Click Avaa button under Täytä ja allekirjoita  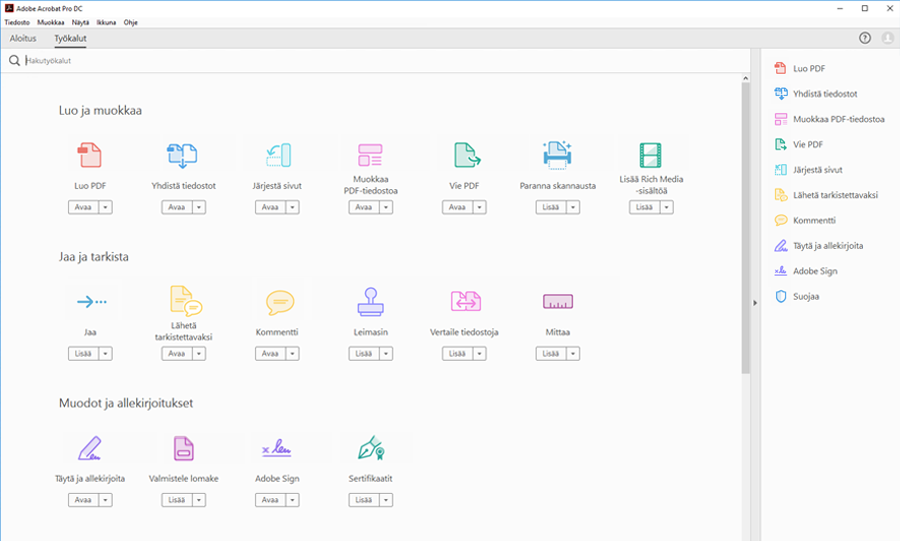click(83, 500)
